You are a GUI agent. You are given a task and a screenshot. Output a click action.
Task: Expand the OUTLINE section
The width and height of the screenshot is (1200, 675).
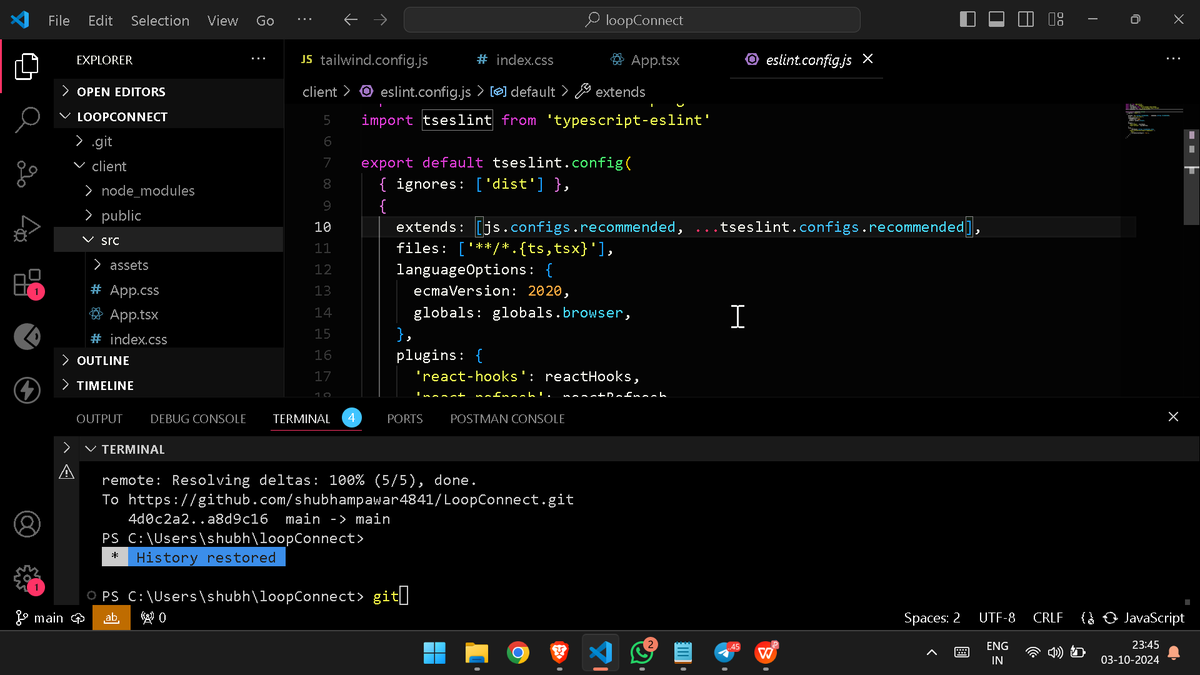169,360
